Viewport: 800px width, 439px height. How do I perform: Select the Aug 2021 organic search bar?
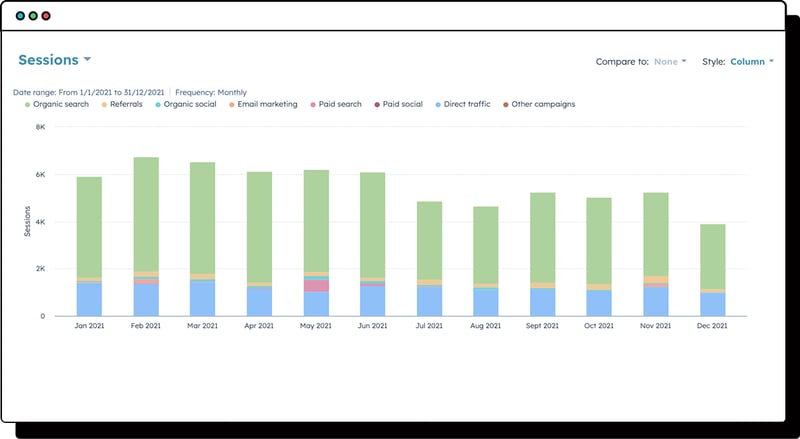(x=486, y=246)
